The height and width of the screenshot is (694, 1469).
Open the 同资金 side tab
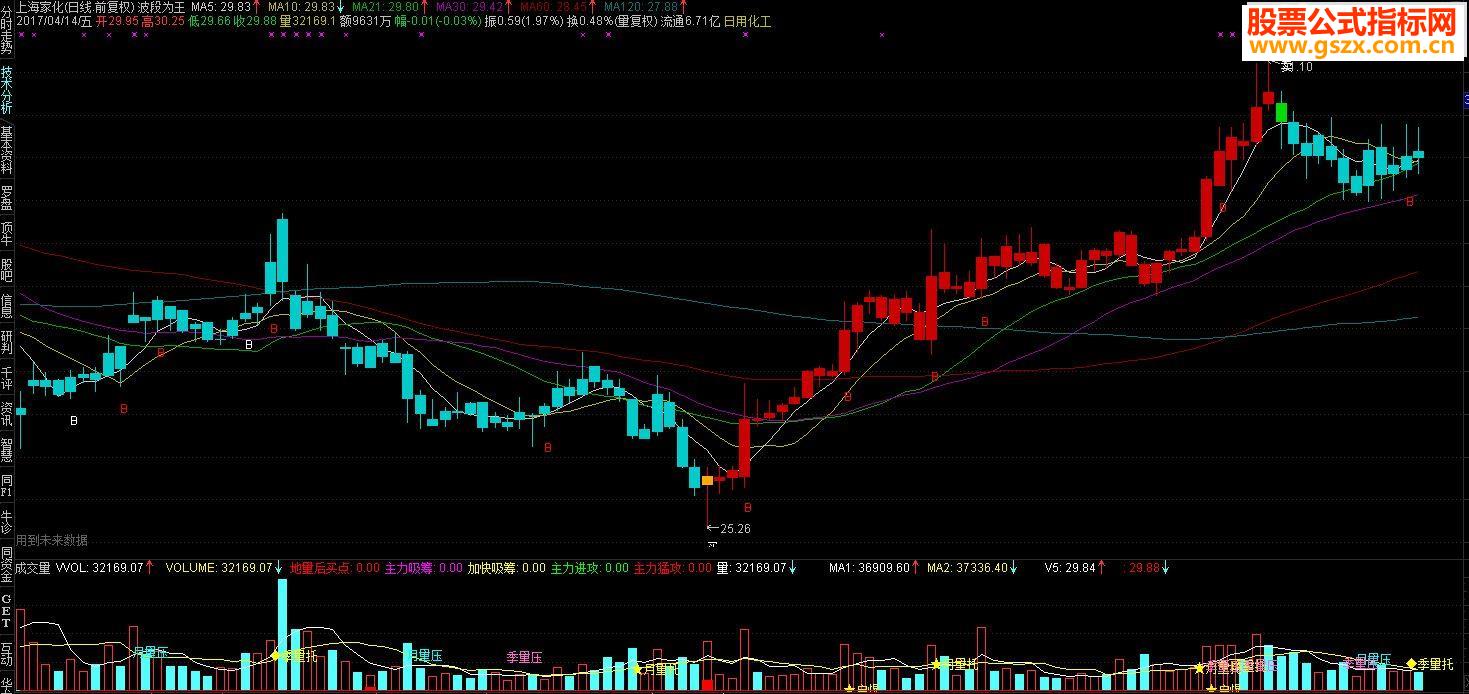tap(7, 563)
